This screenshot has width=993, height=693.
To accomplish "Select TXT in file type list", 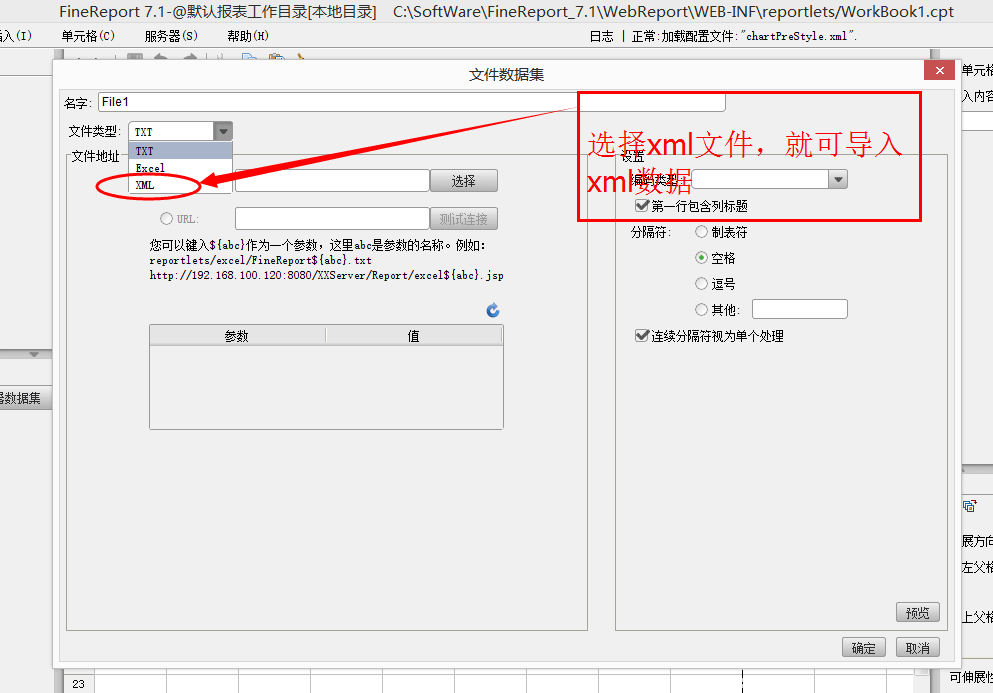I will [180, 151].
